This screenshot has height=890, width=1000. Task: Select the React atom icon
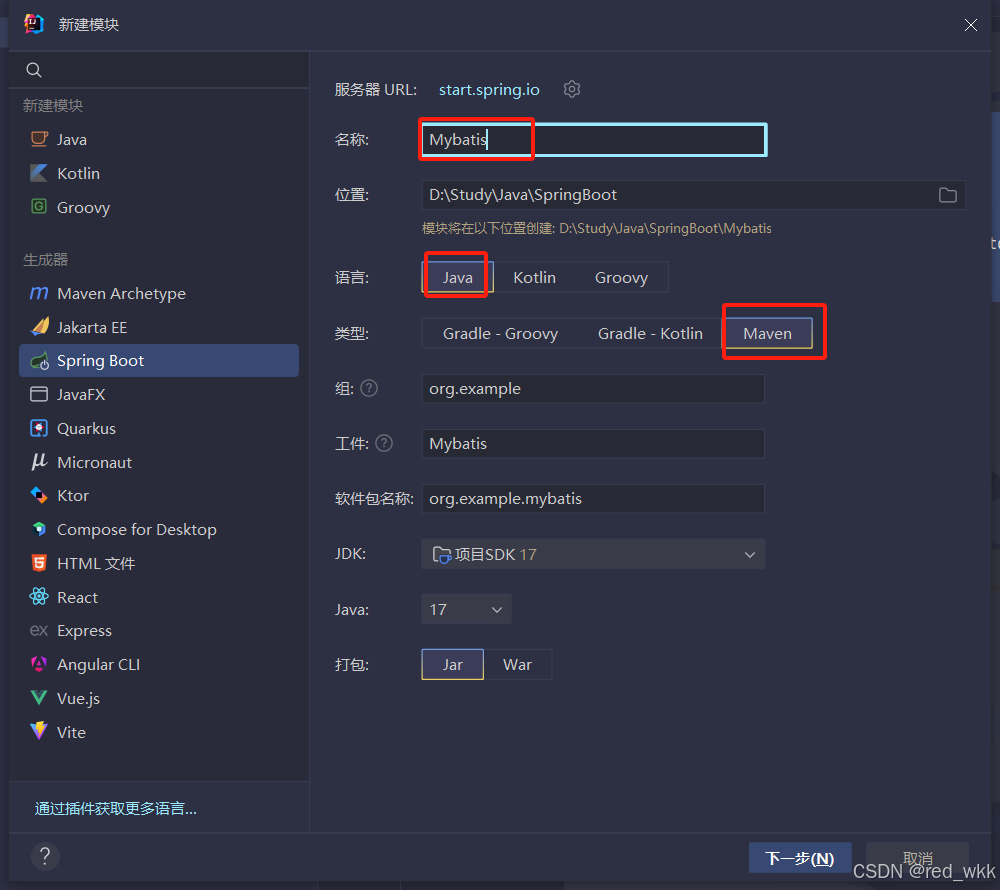click(39, 597)
